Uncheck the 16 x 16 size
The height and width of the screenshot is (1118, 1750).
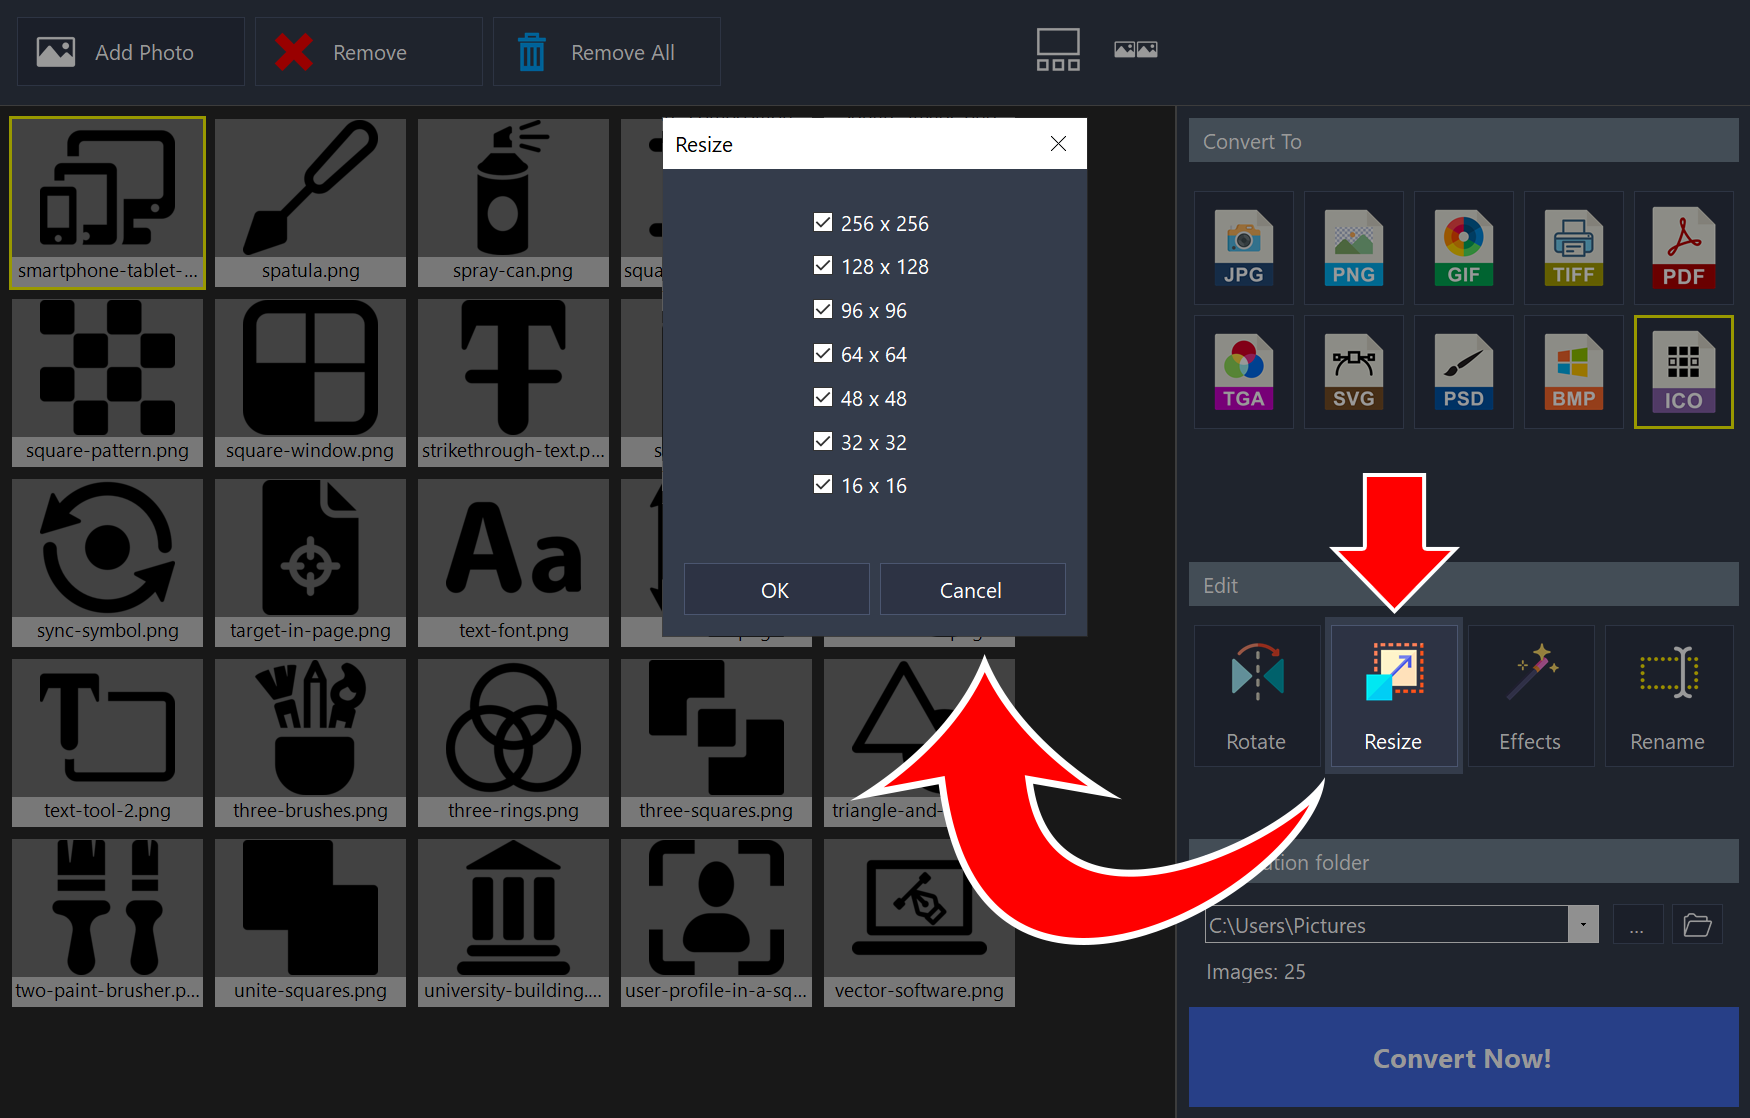[823, 484]
